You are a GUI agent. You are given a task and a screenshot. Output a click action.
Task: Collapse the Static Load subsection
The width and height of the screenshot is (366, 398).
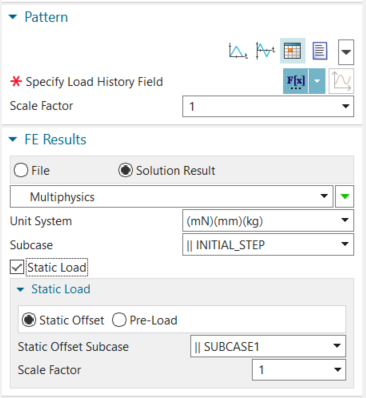pos(21,289)
